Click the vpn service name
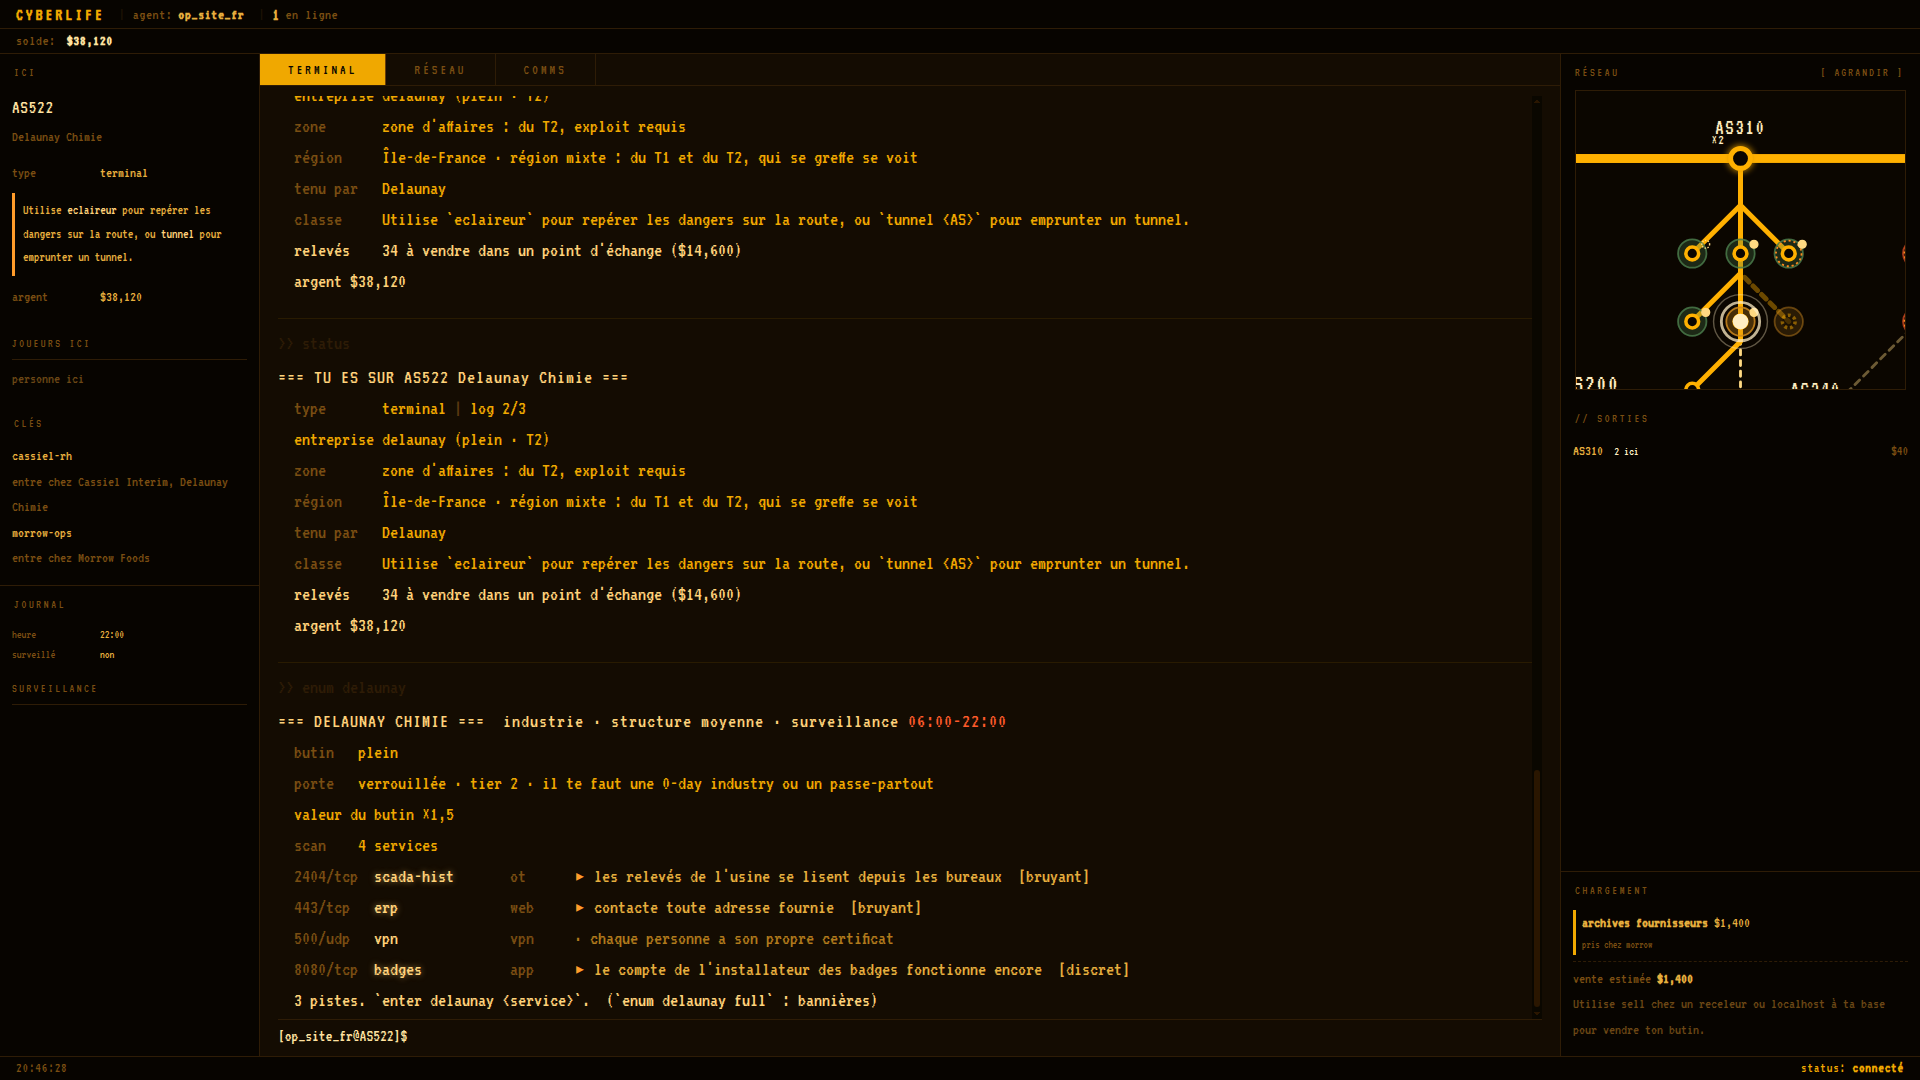This screenshot has height=1080, width=1920. point(386,939)
